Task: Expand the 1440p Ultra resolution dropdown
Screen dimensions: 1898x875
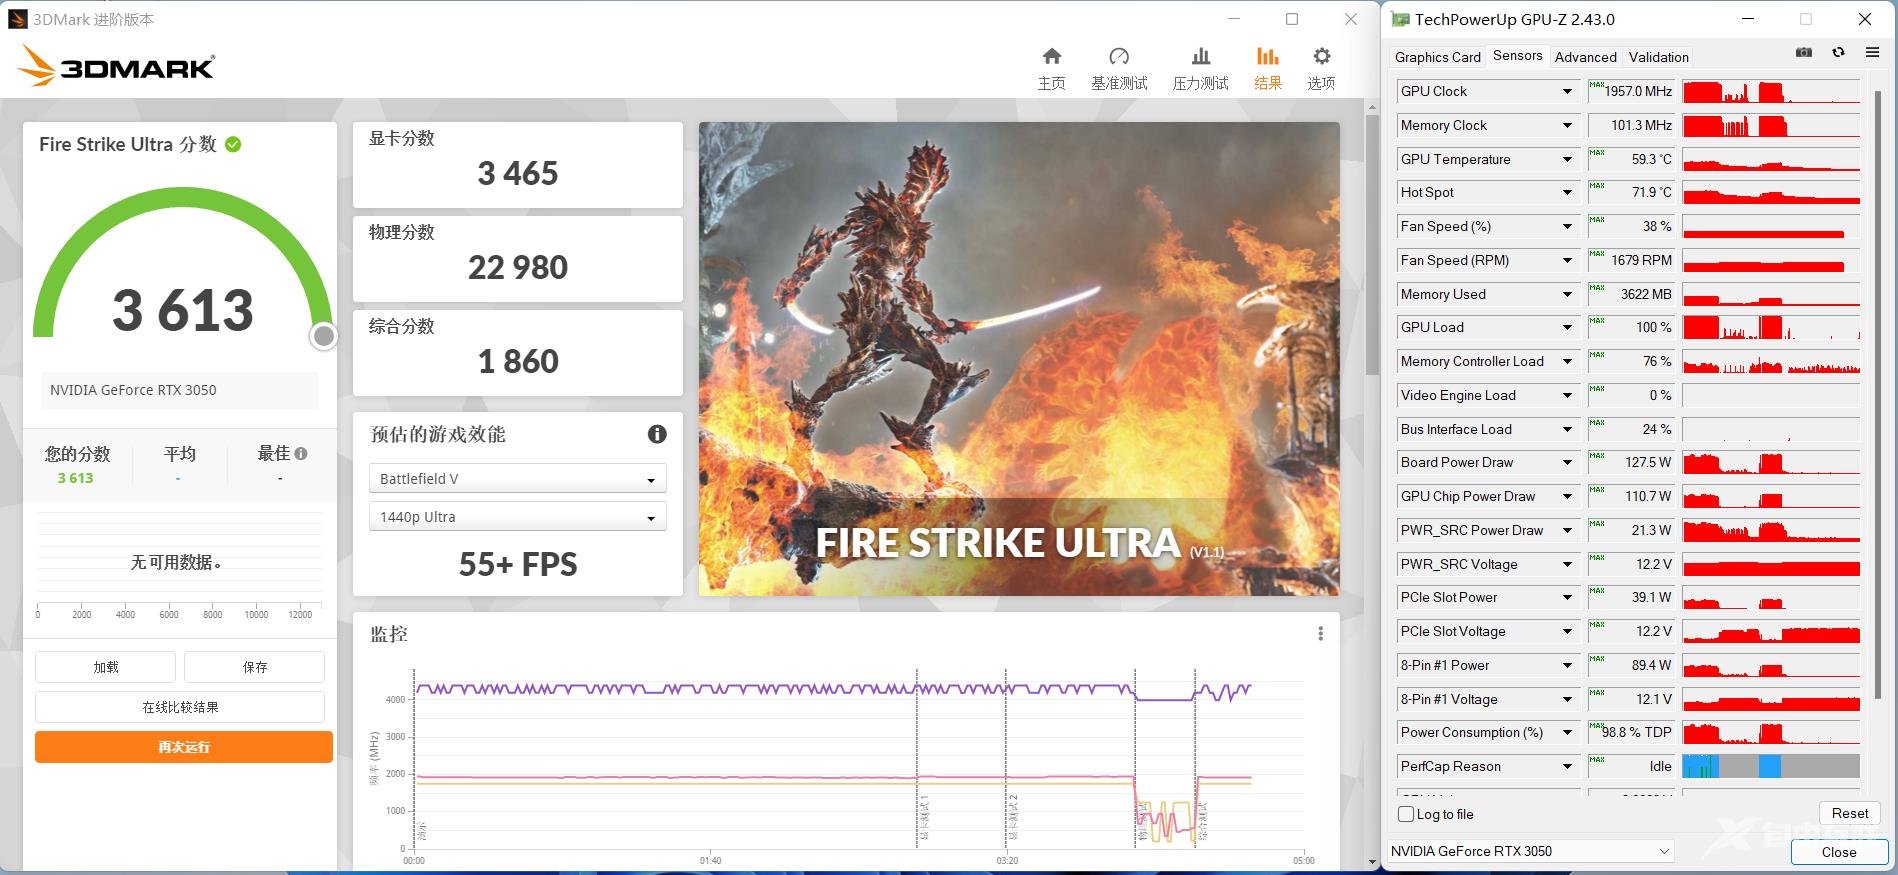Action: (x=517, y=517)
